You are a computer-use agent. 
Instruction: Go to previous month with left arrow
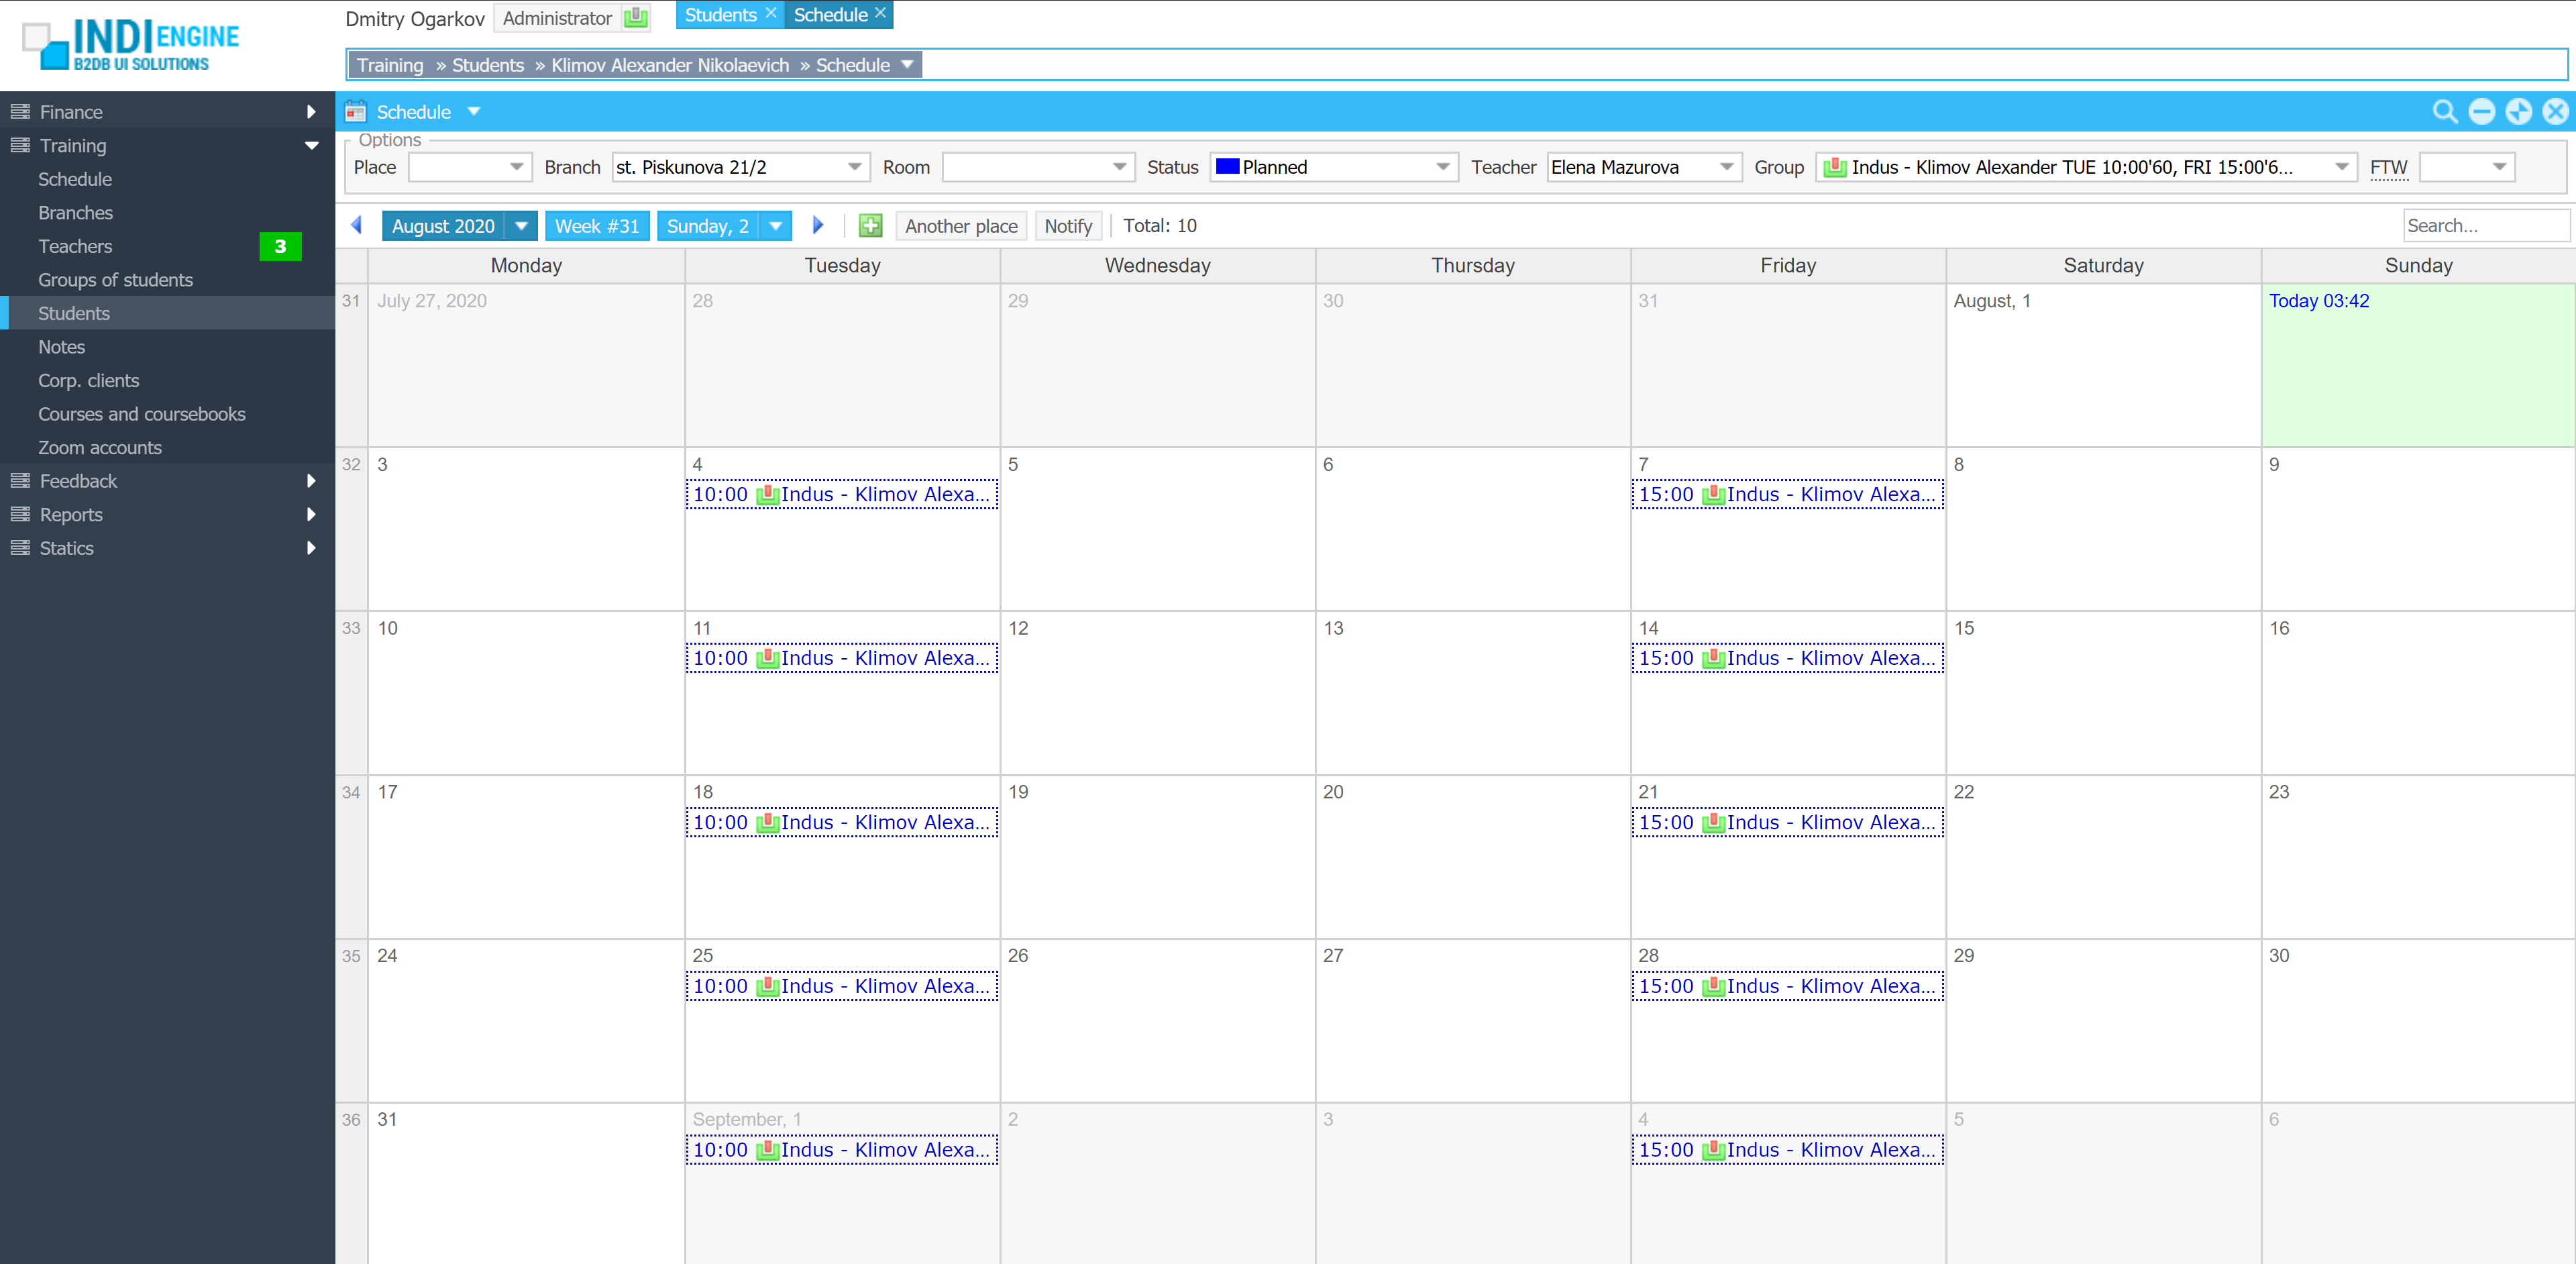click(x=357, y=226)
